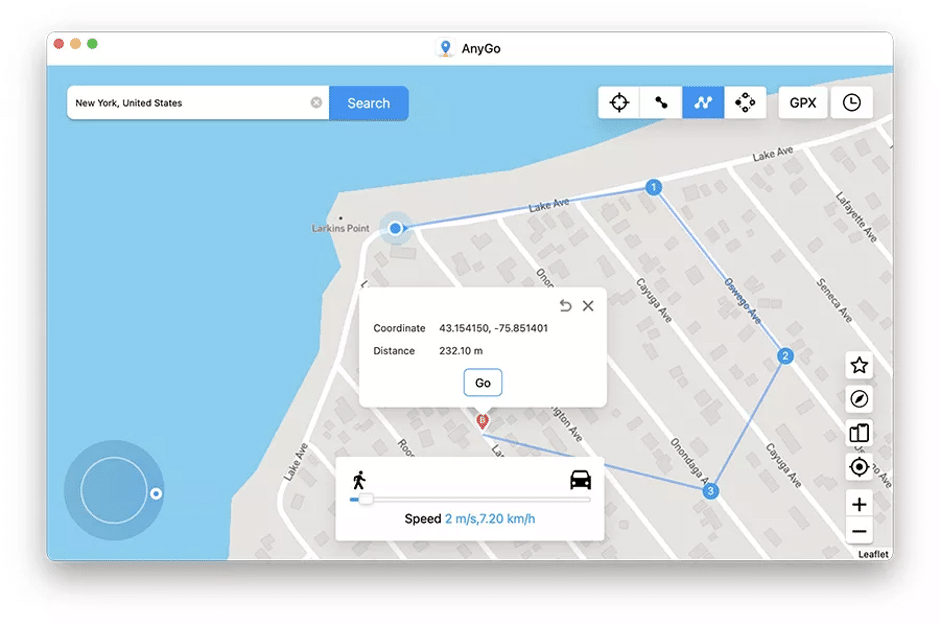Open historical records with the clock icon
This screenshot has width=941, height=625.
coord(852,102)
